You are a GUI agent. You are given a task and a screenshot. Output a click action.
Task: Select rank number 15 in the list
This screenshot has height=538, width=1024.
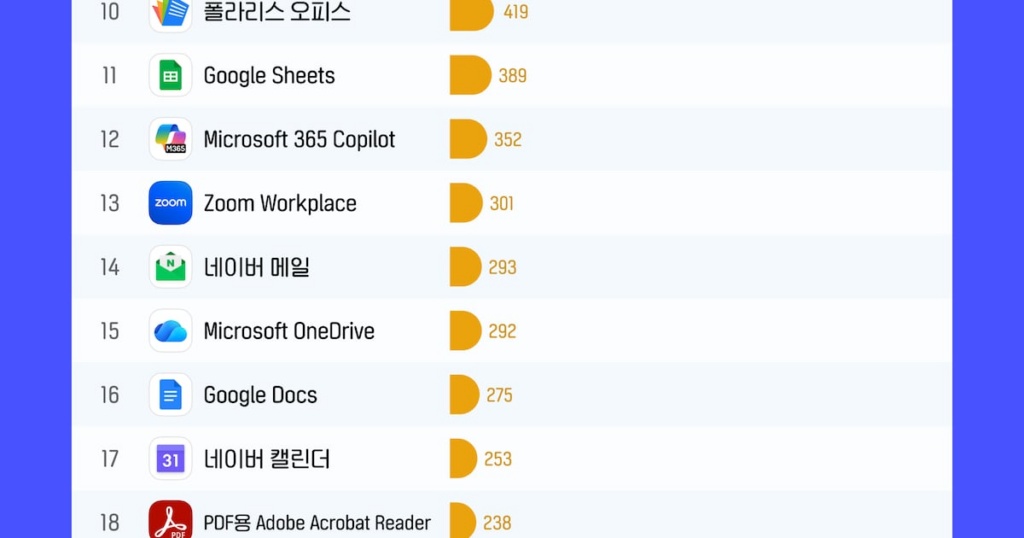coord(109,332)
